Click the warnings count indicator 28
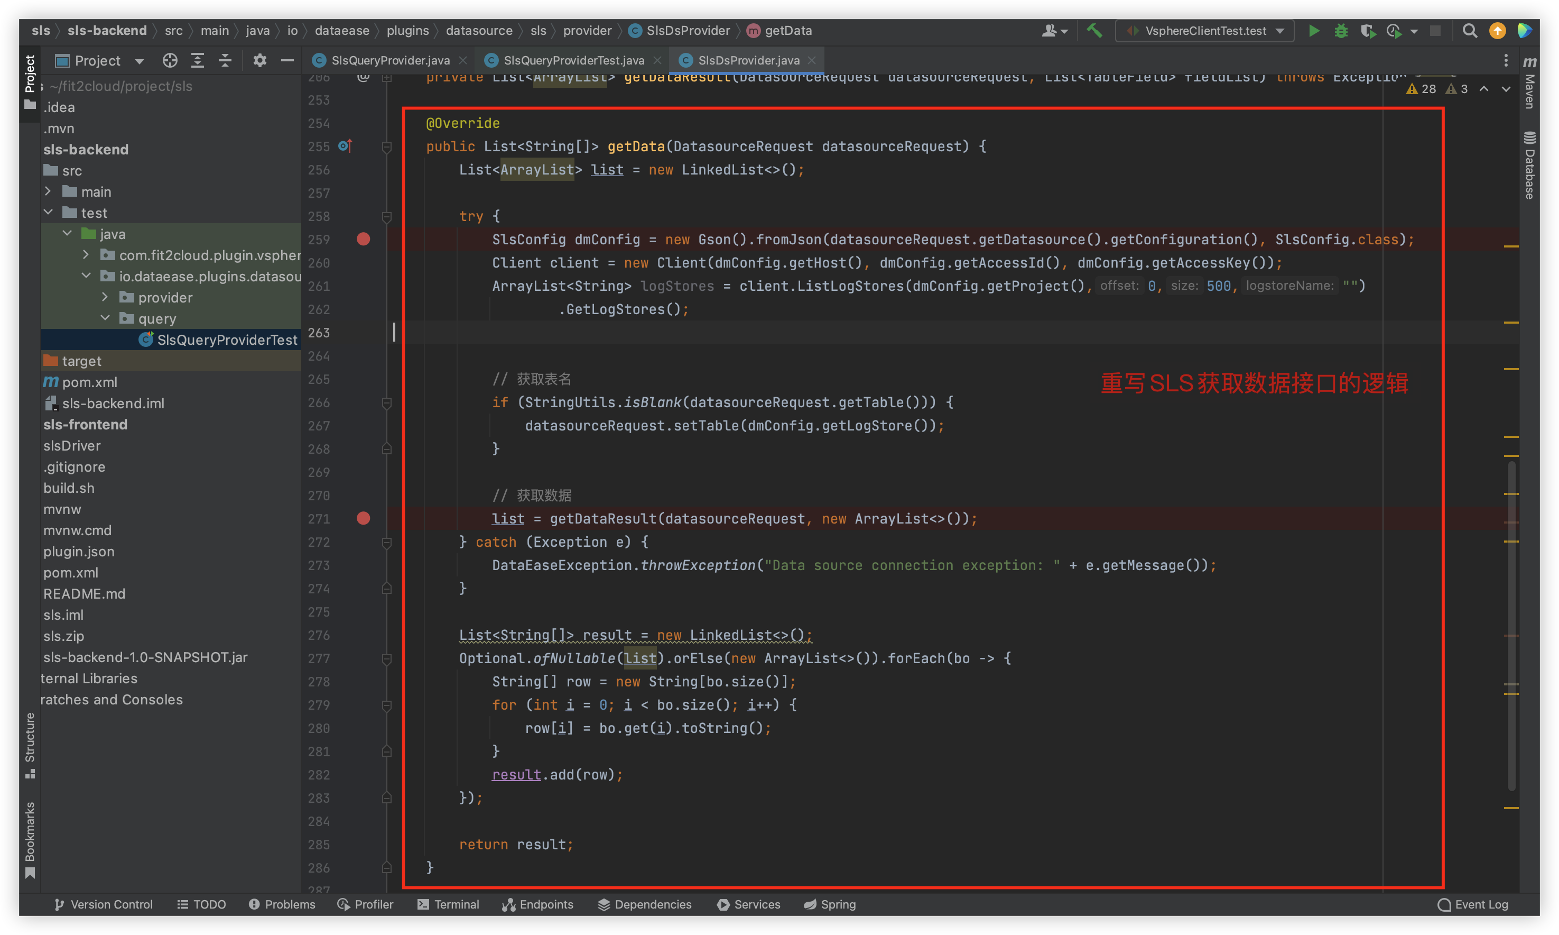The width and height of the screenshot is (1559, 935). click(x=1421, y=89)
